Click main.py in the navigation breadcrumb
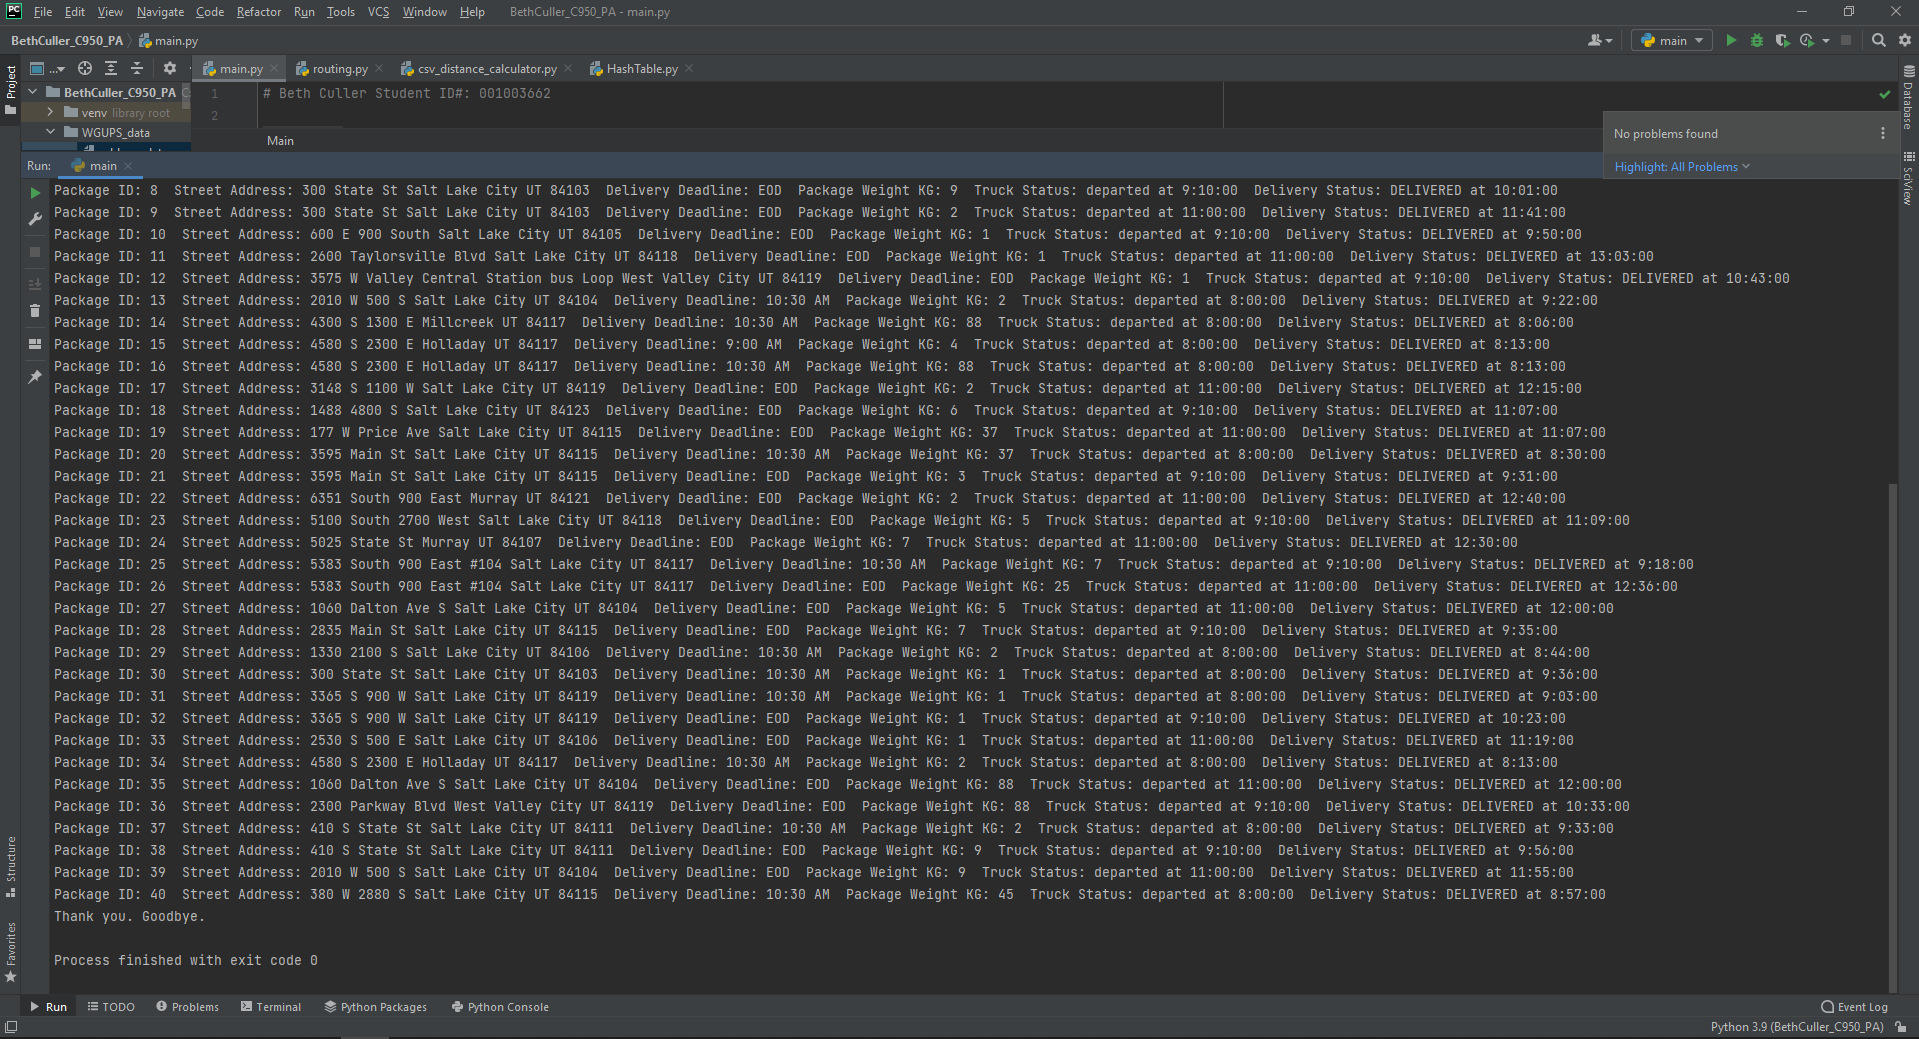This screenshot has width=1919, height=1039. [x=168, y=41]
